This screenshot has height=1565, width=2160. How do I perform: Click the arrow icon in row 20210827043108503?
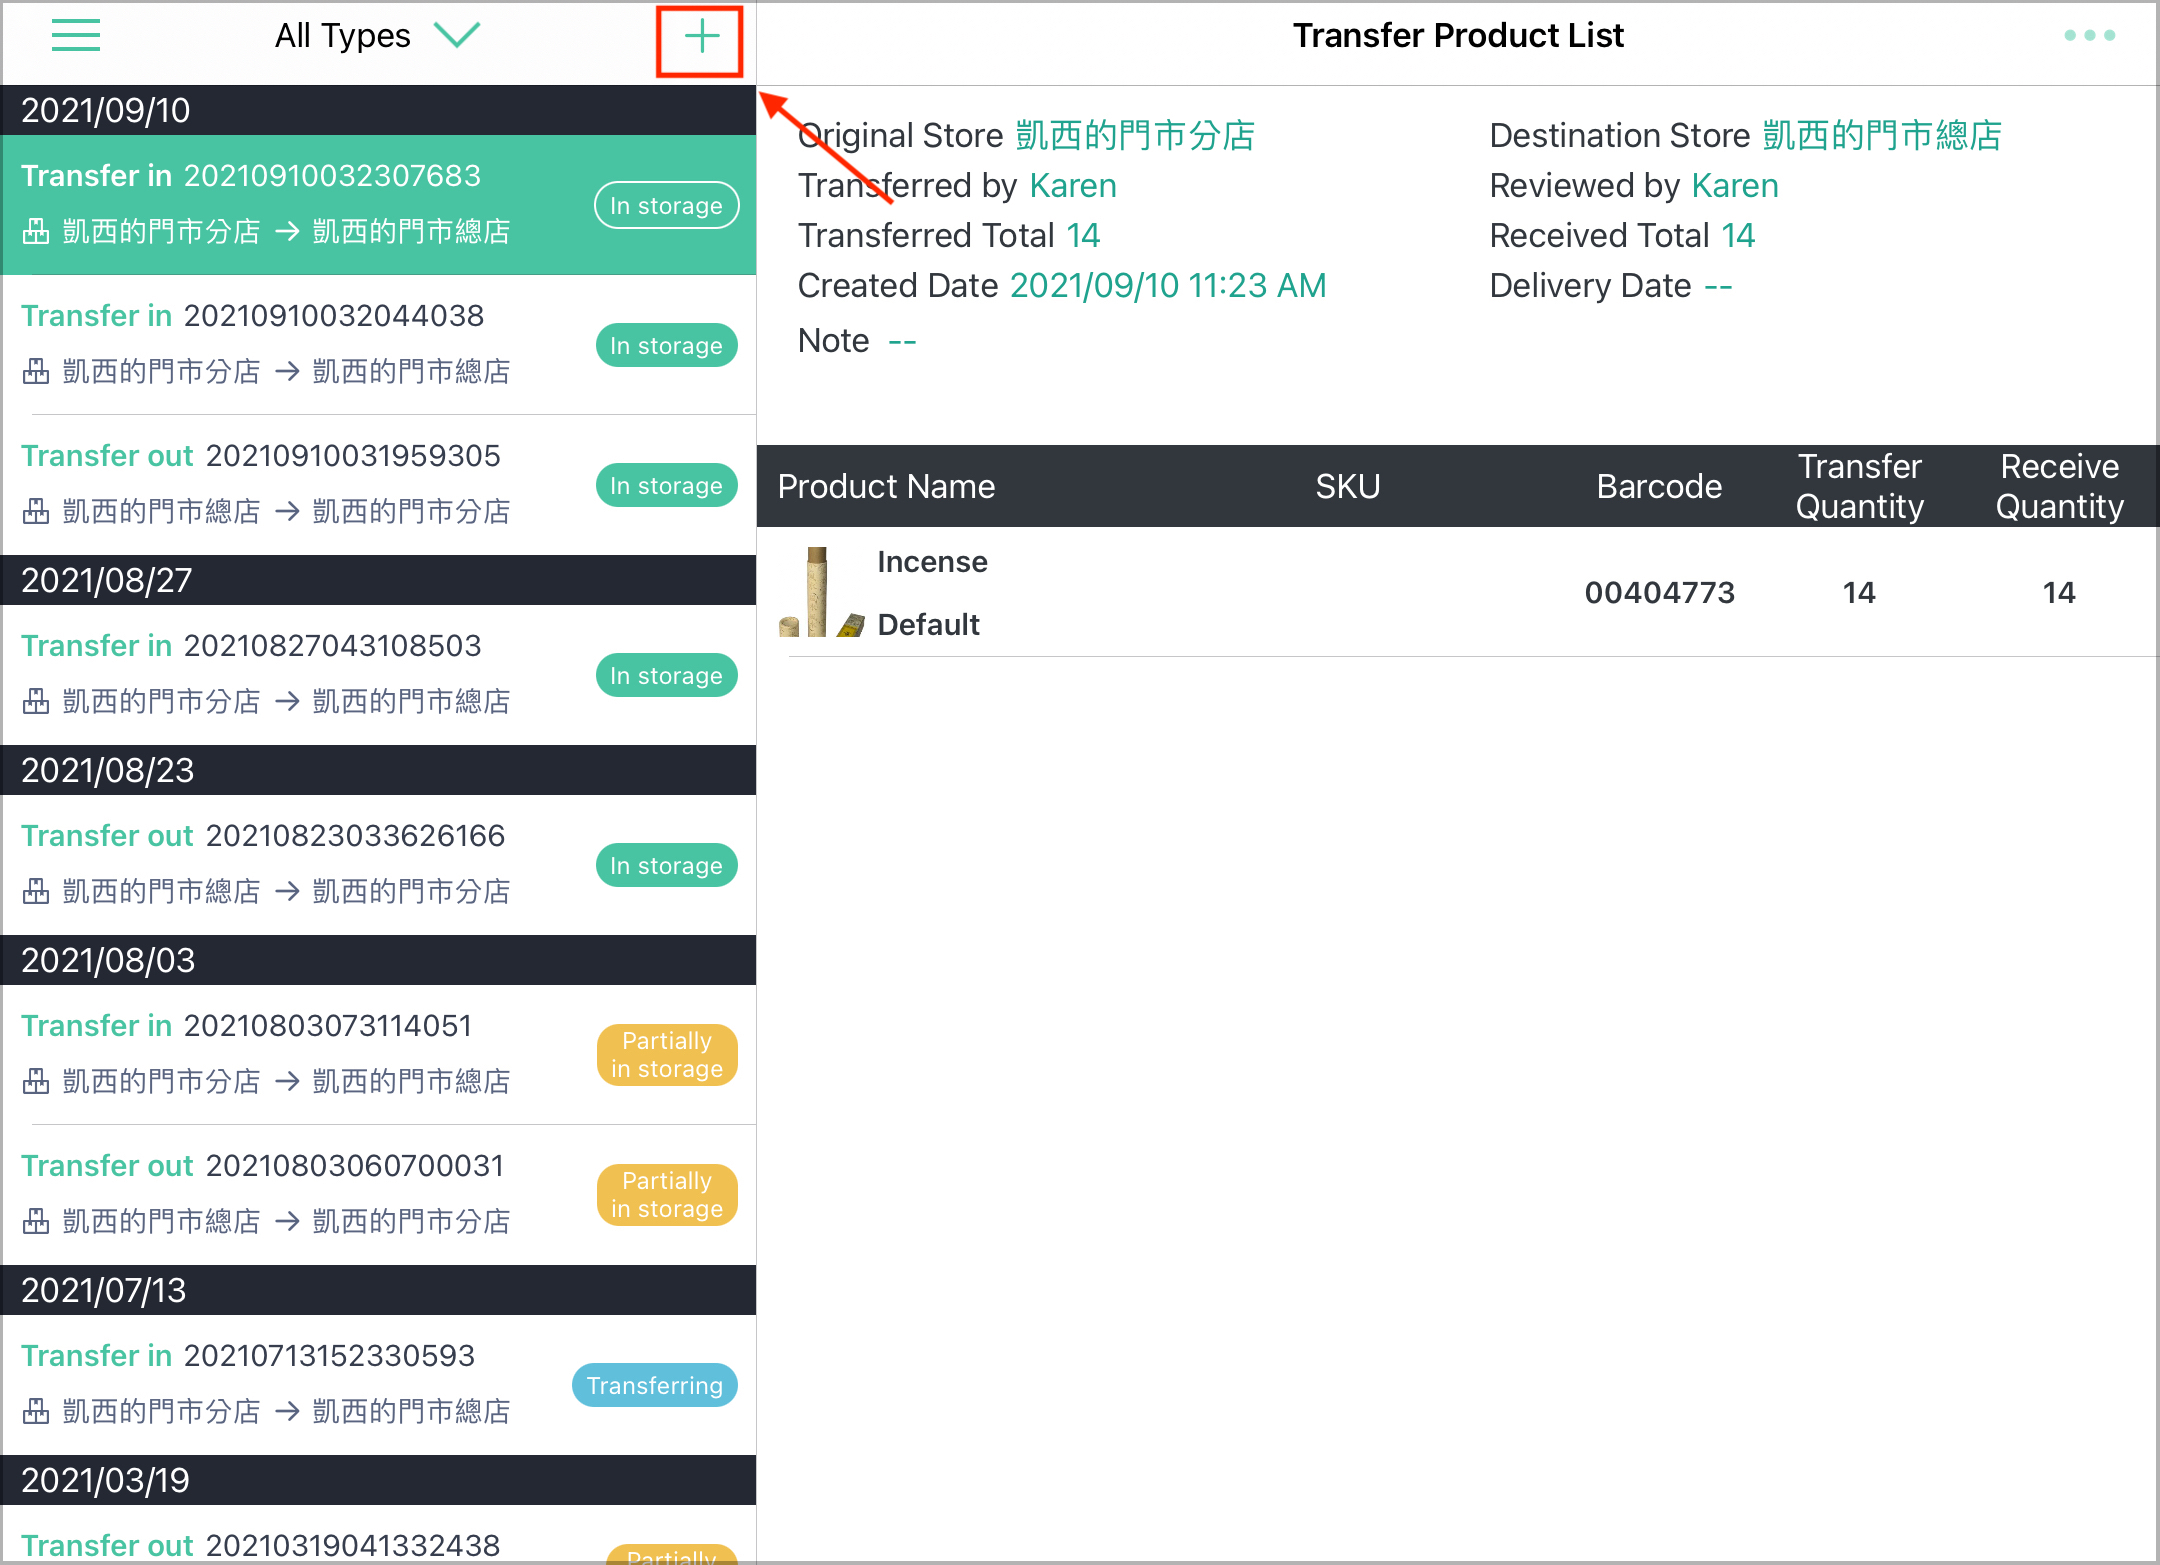click(287, 702)
